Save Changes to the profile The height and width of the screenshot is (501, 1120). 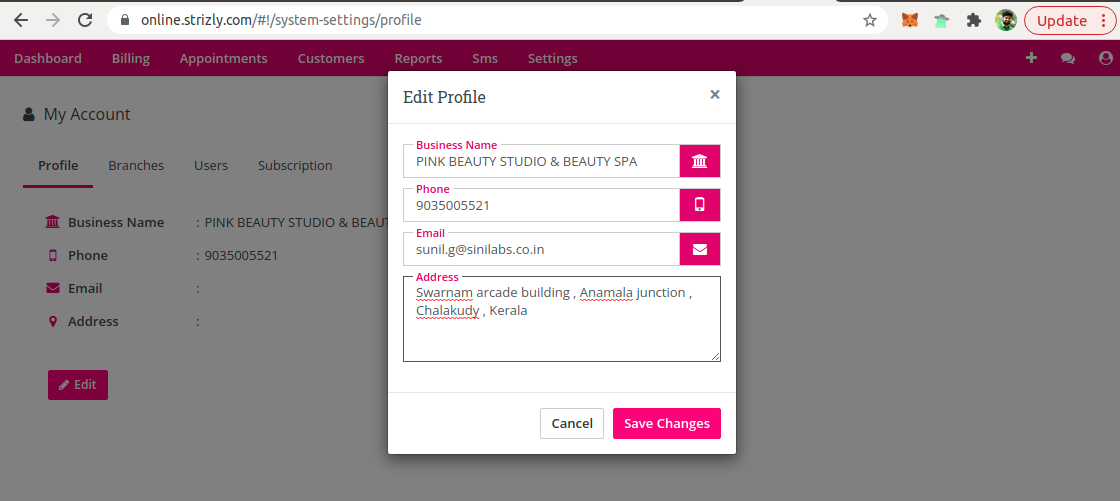coord(666,423)
